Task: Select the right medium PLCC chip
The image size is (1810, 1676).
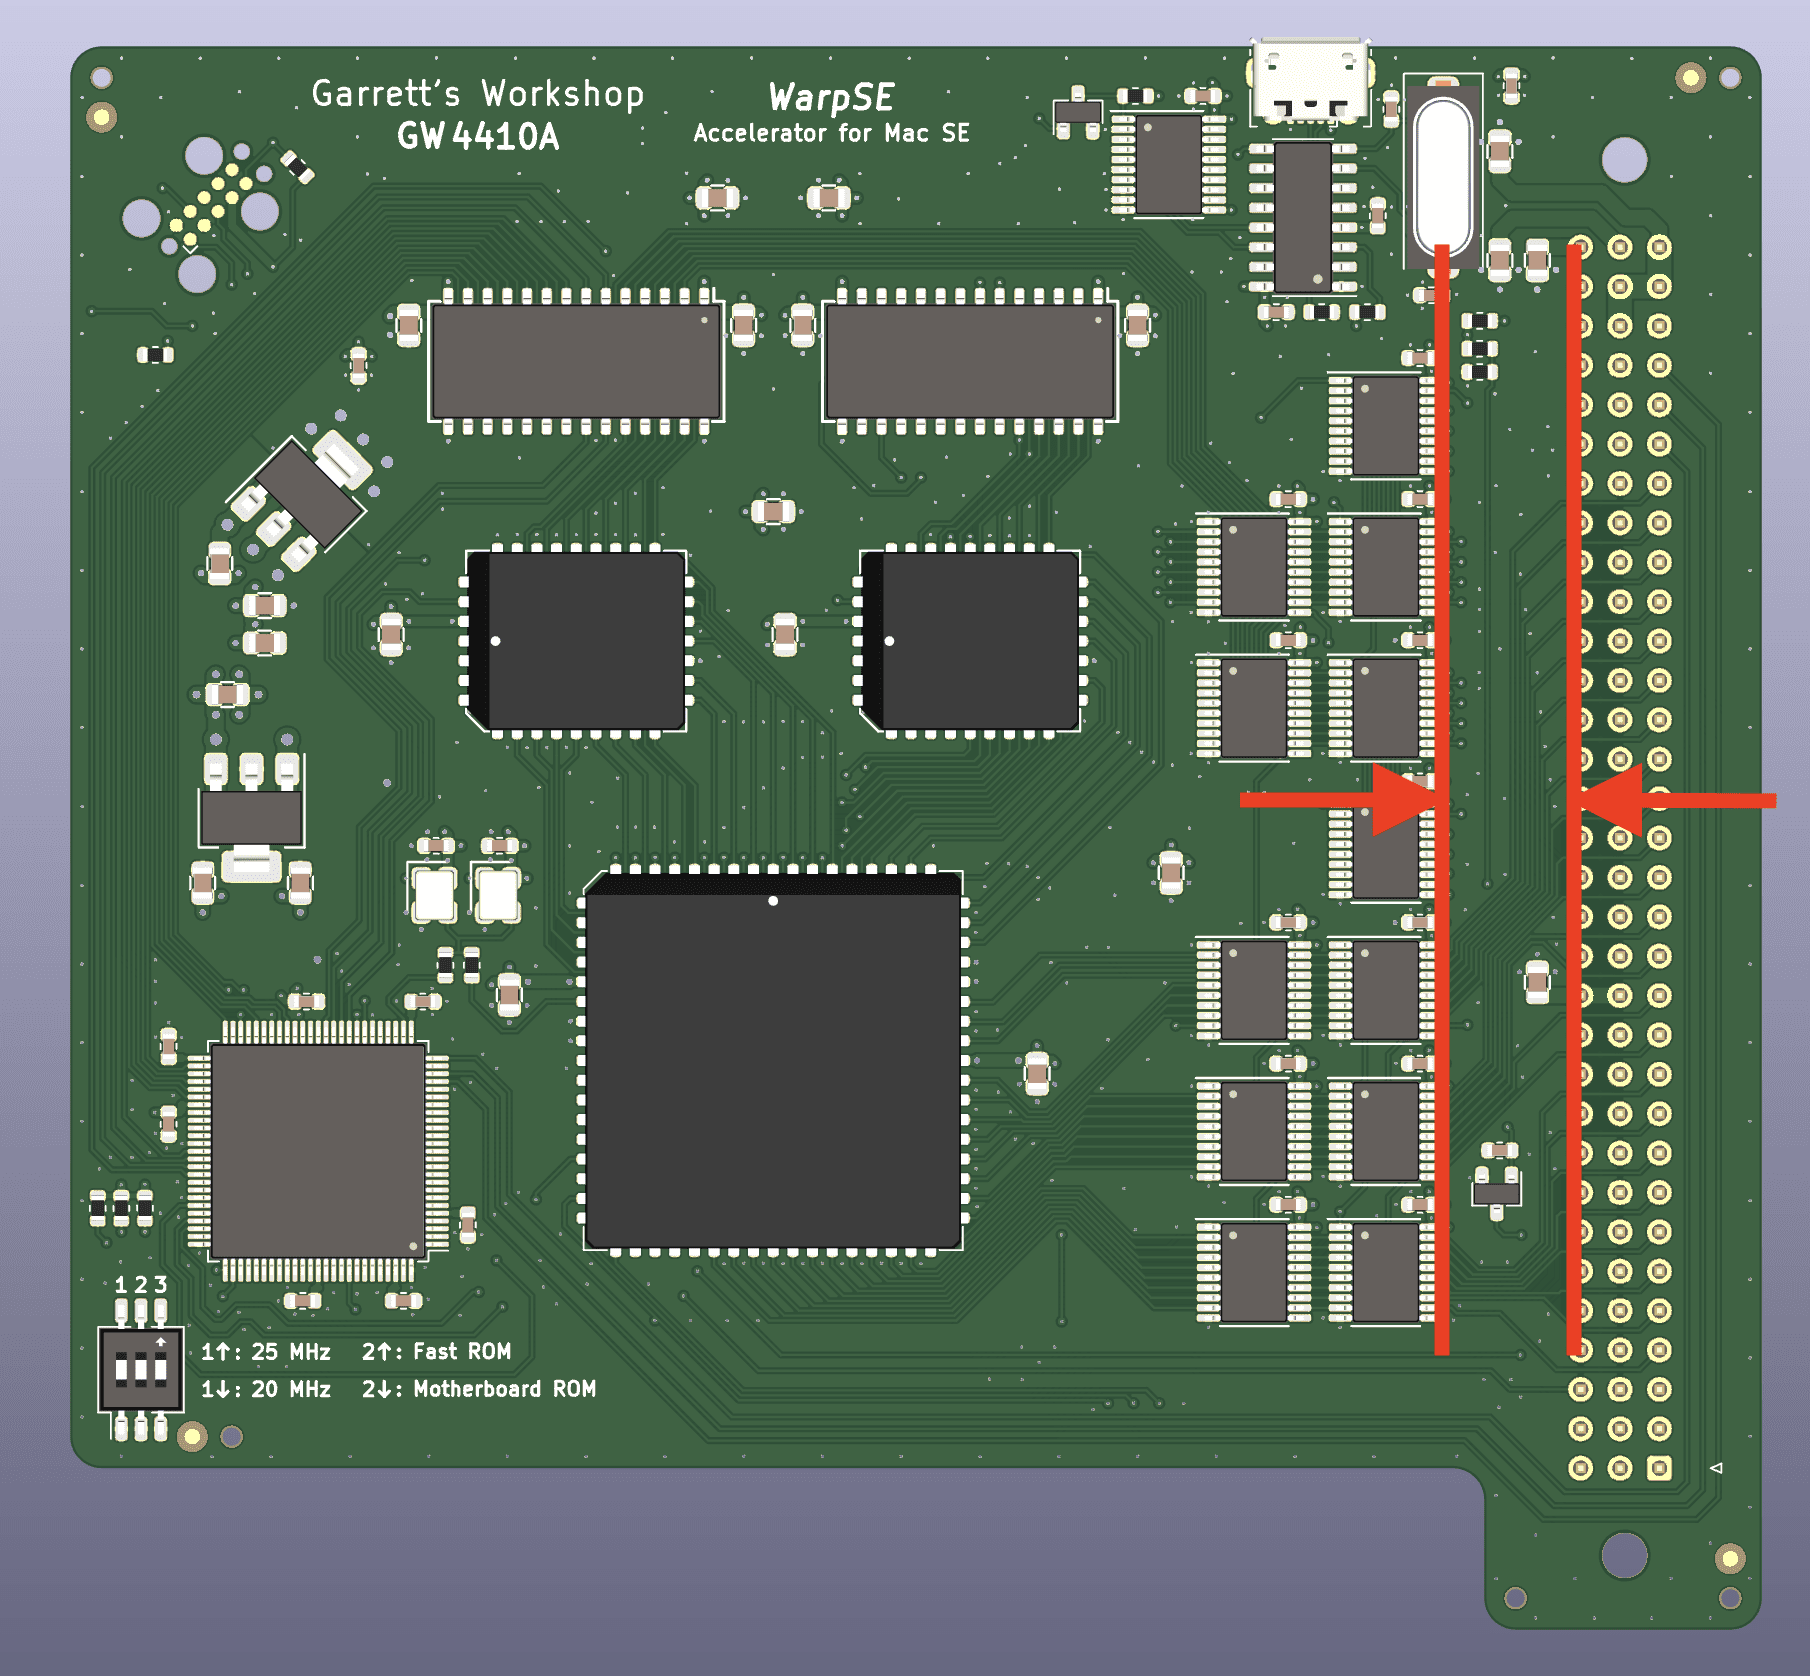Action: [971, 641]
